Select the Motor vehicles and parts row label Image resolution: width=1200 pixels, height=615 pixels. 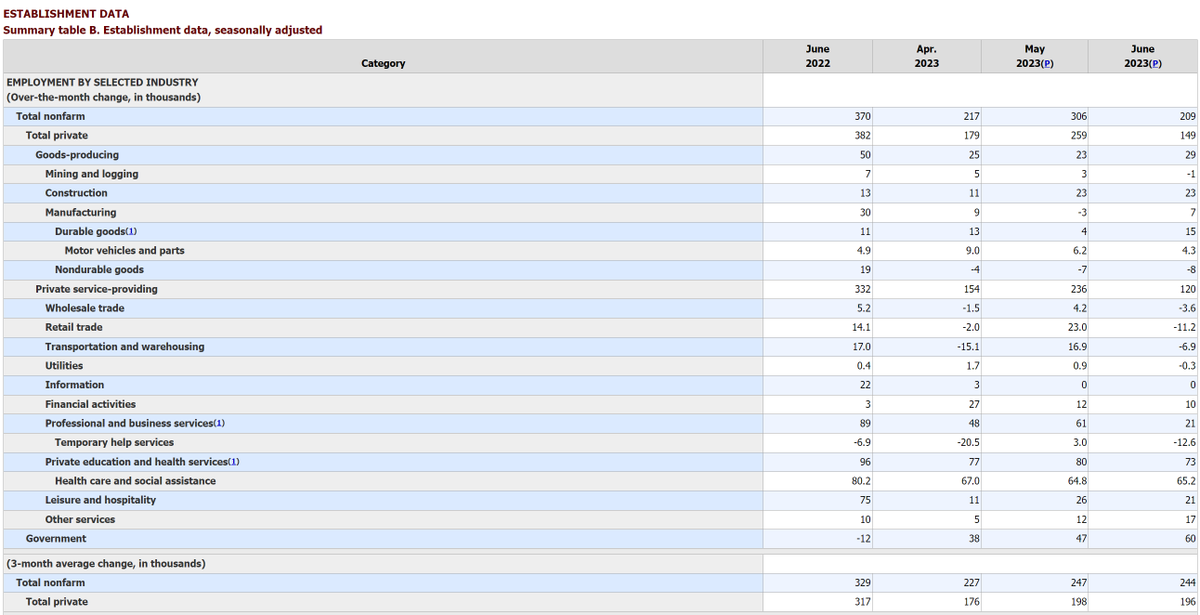[x=124, y=251]
